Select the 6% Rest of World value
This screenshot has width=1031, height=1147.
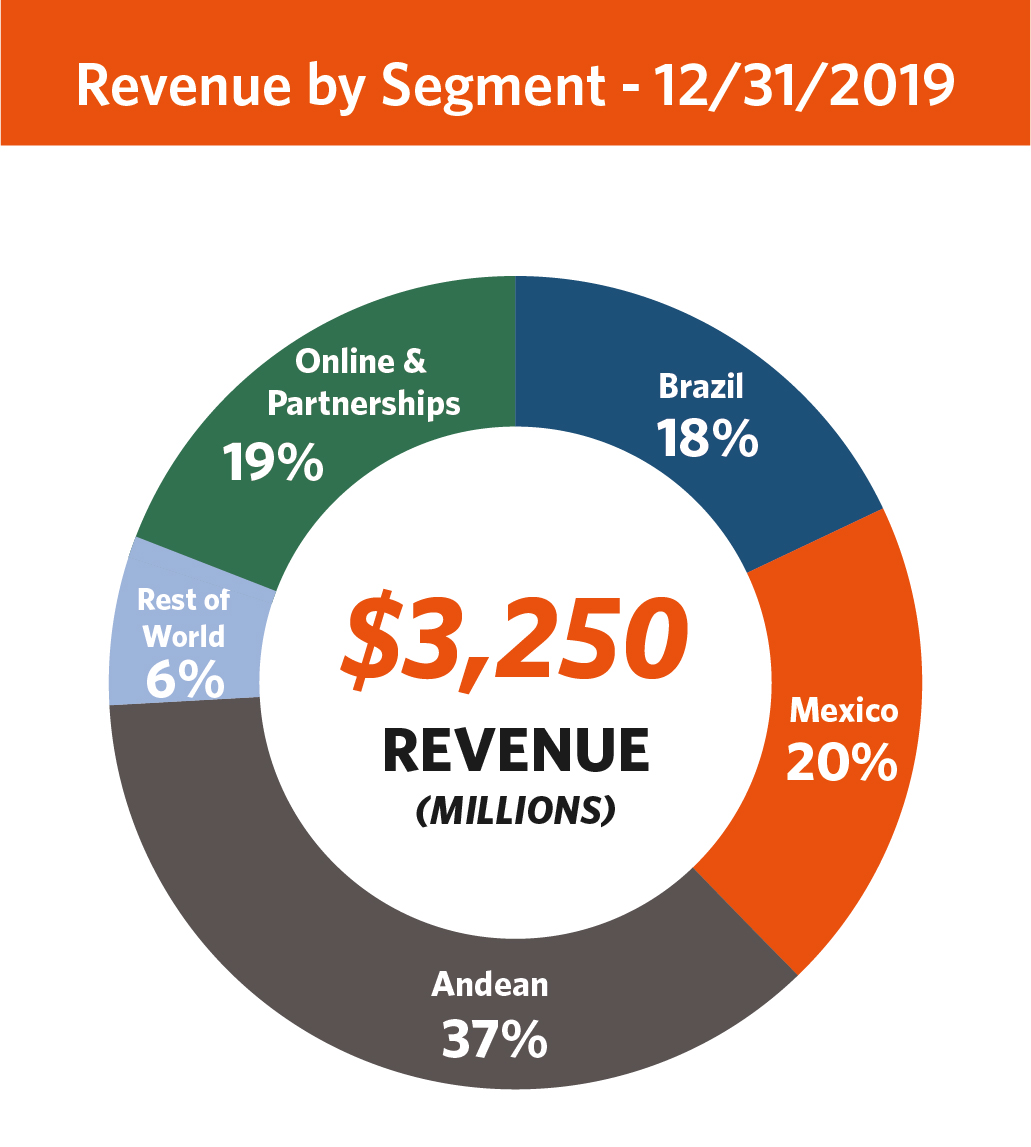(184, 680)
